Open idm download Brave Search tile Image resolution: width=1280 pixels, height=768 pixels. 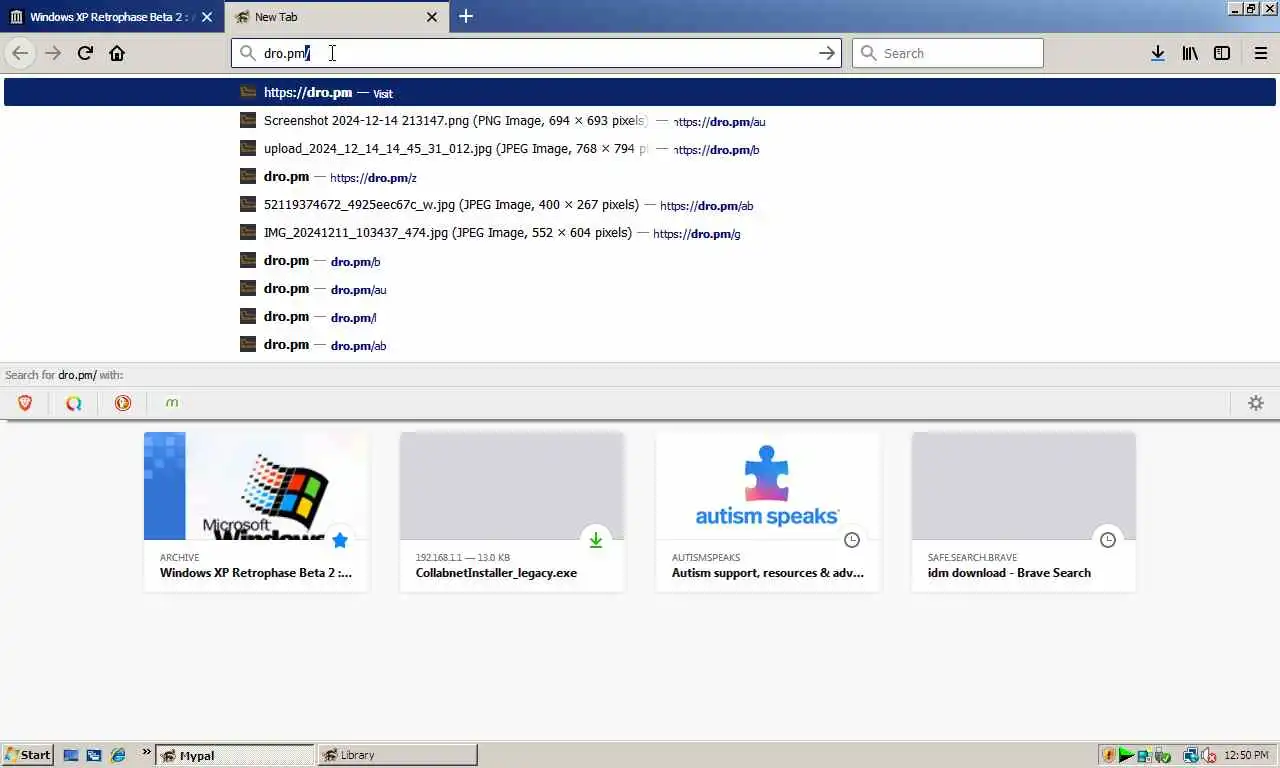[x=1024, y=511]
